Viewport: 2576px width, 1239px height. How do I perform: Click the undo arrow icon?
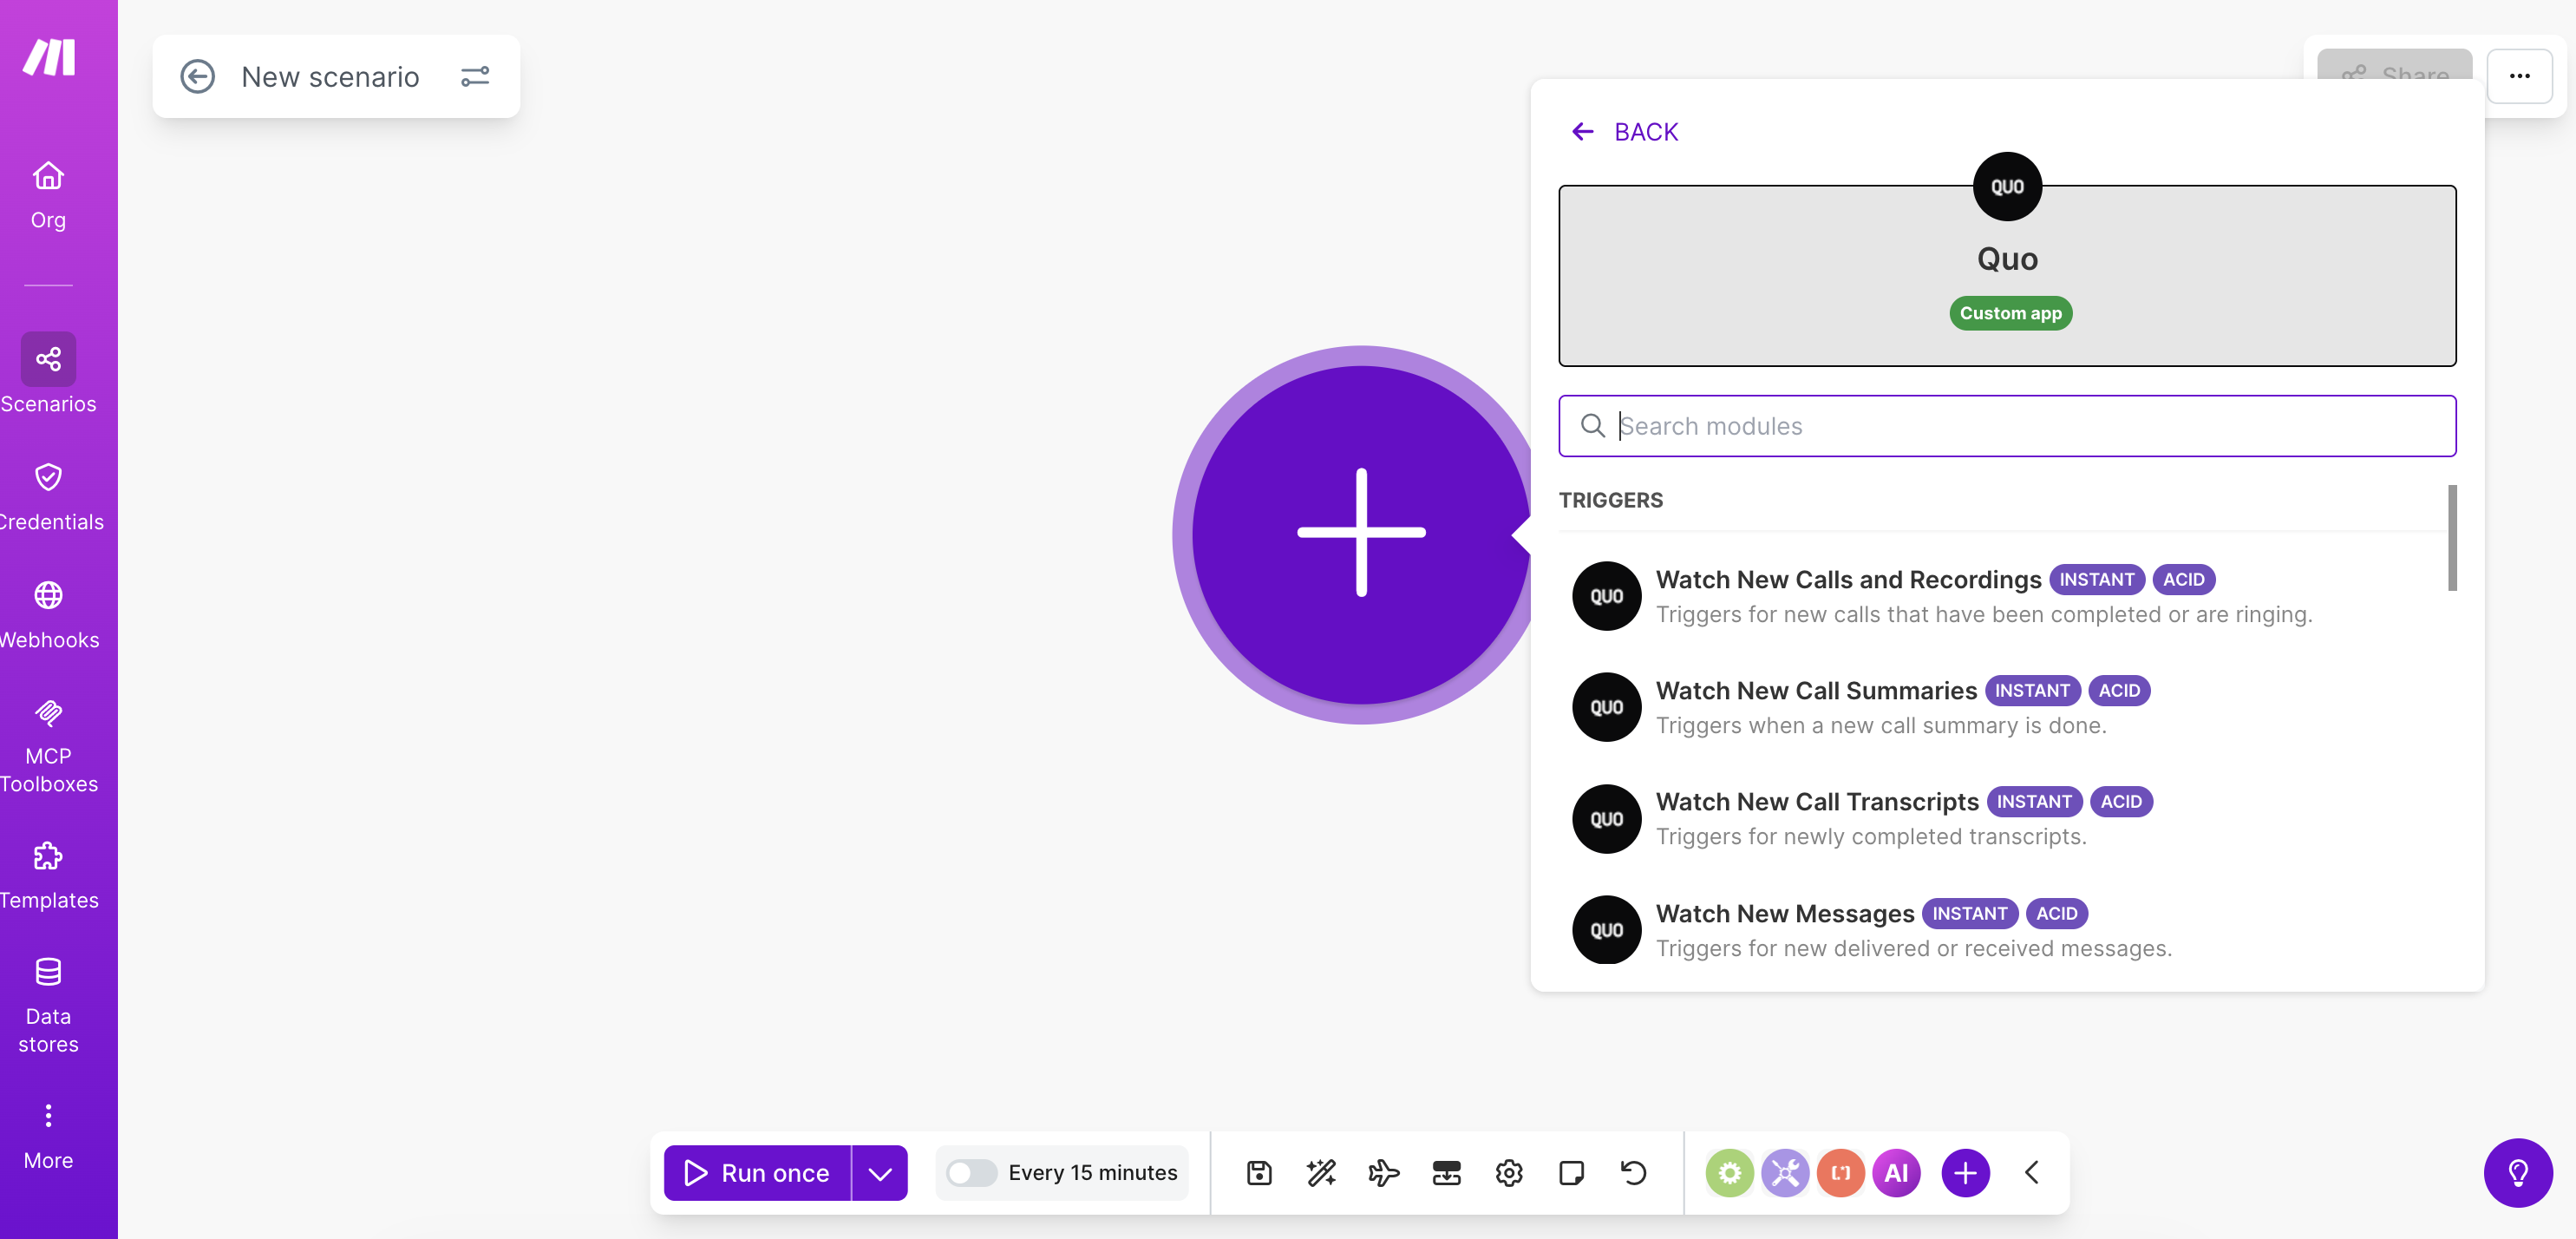point(1633,1172)
